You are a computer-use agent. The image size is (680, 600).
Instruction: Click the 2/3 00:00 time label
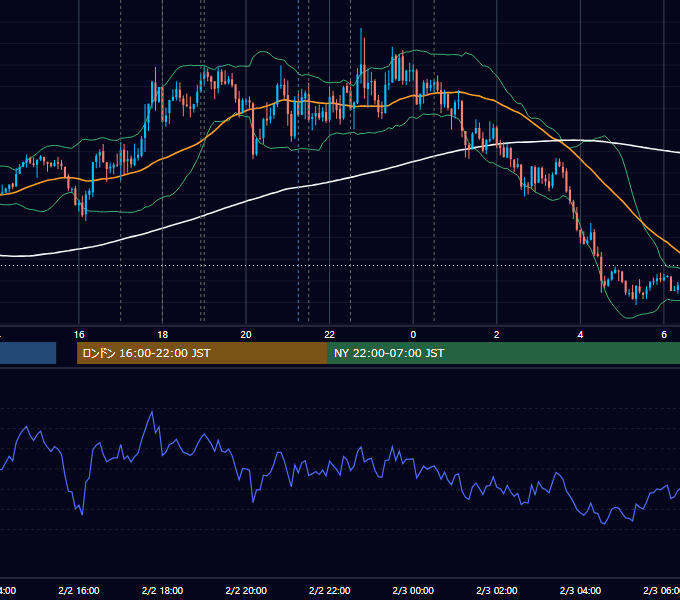[x=413, y=590]
